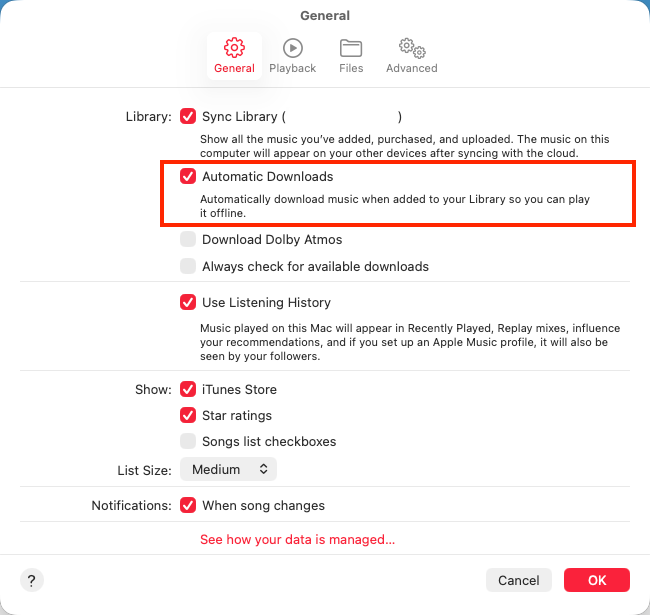Open the General preferences tab

234,56
